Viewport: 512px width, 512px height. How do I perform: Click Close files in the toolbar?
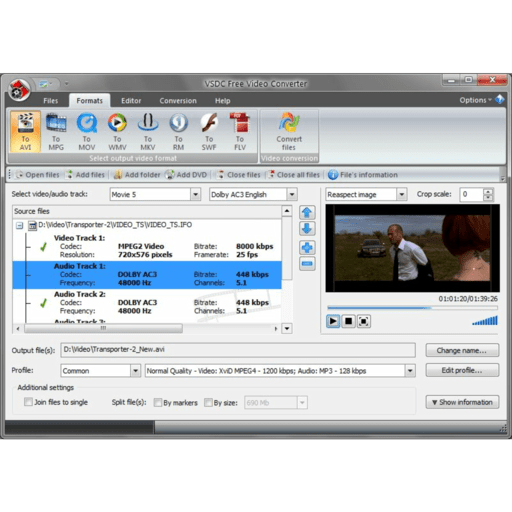pyautogui.click(x=238, y=175)
